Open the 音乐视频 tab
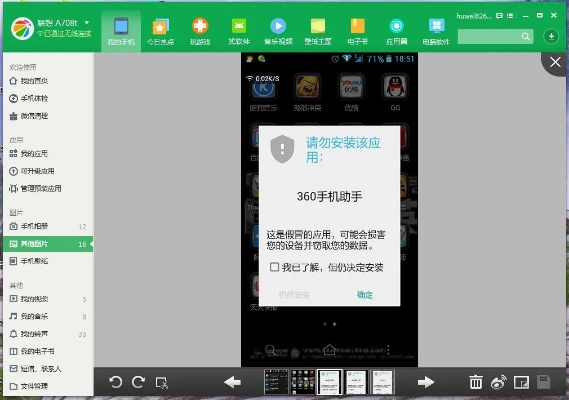Viewport: 569px width, 400px height. pos(278,32)
